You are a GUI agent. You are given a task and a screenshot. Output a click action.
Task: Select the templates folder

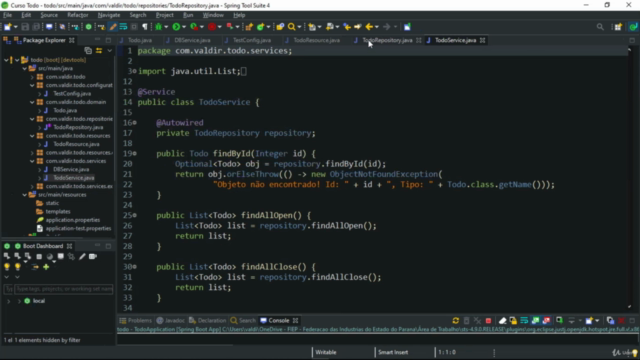(x=58, y=211)
